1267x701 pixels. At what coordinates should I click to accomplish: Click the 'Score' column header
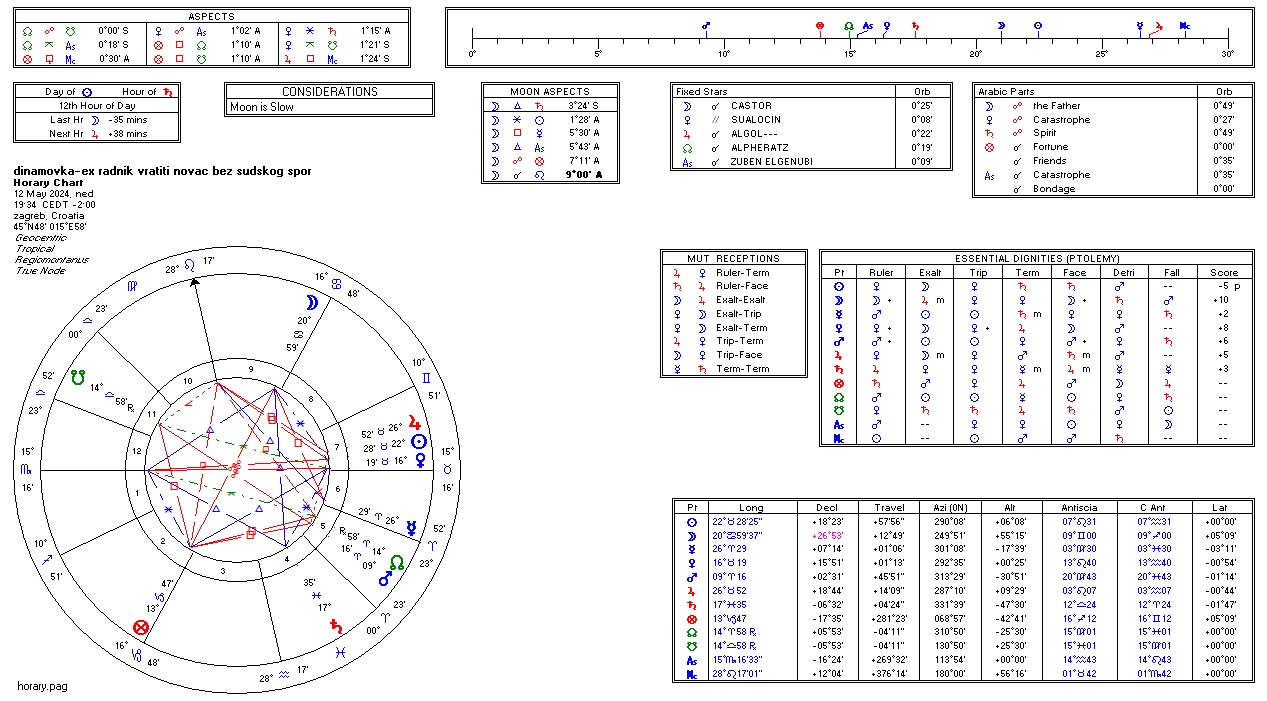coord(1223,273)
